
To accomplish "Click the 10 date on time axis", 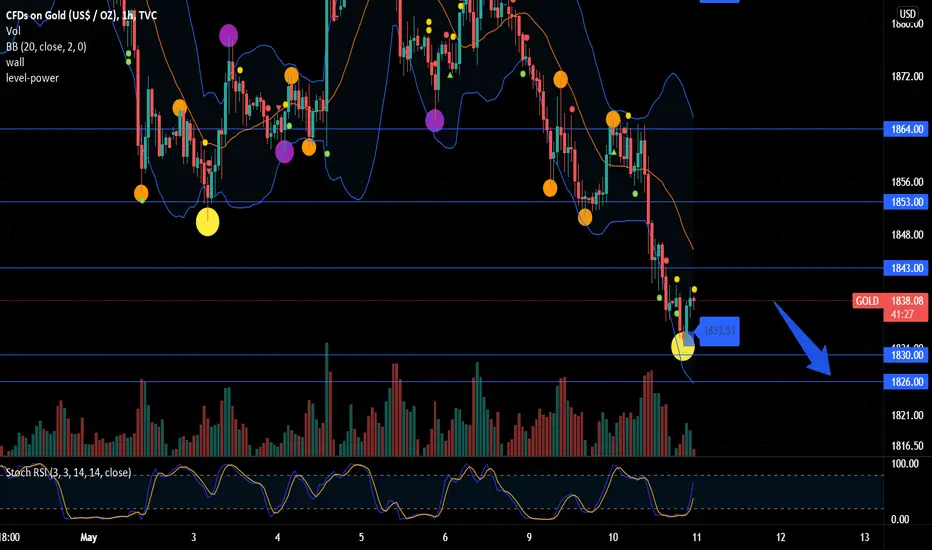I will 613,538.
